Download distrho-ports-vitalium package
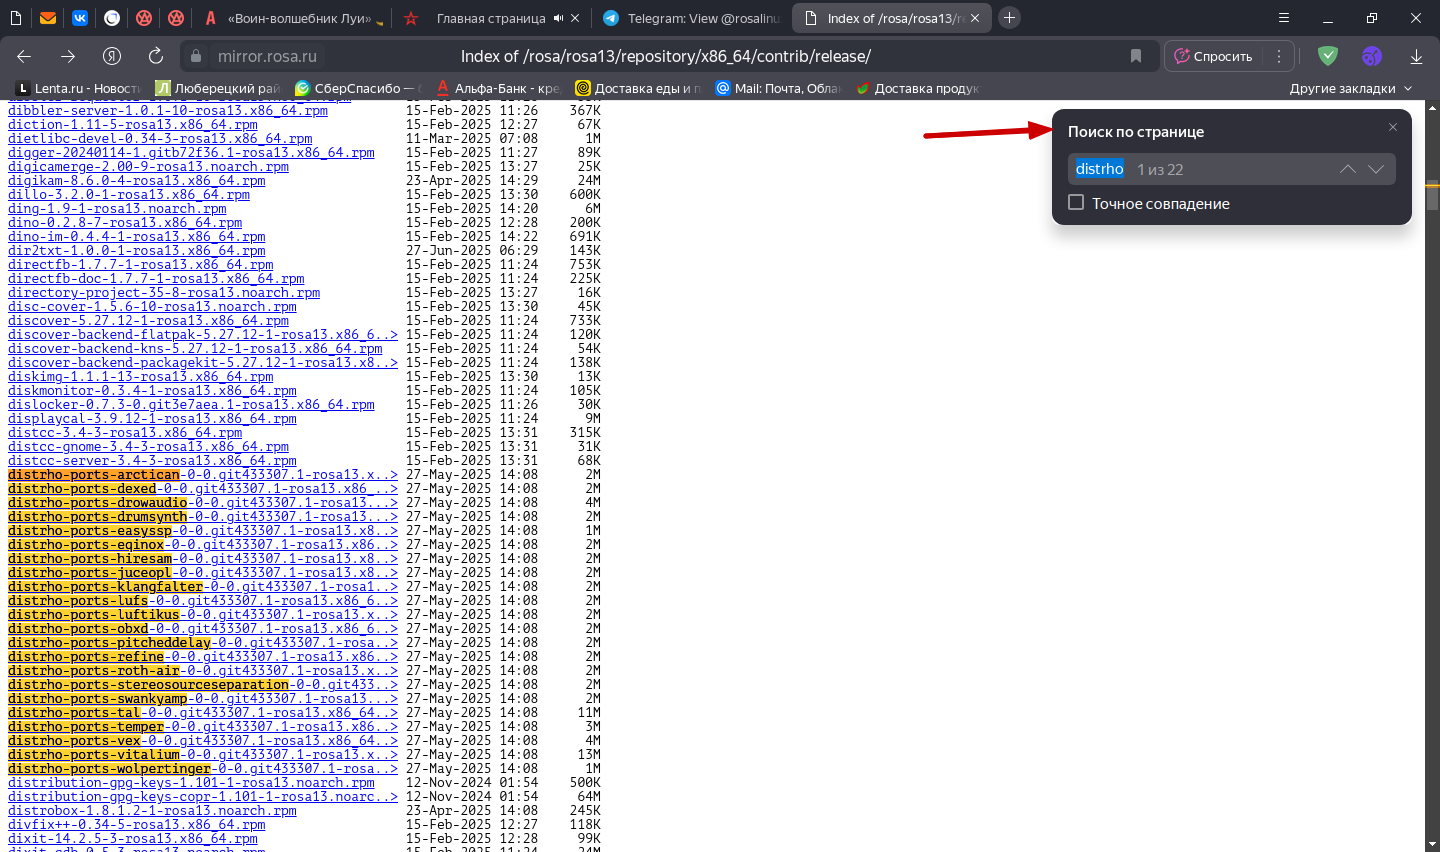The width and height of the screenshot is (1440, 852). click(203, 755)
